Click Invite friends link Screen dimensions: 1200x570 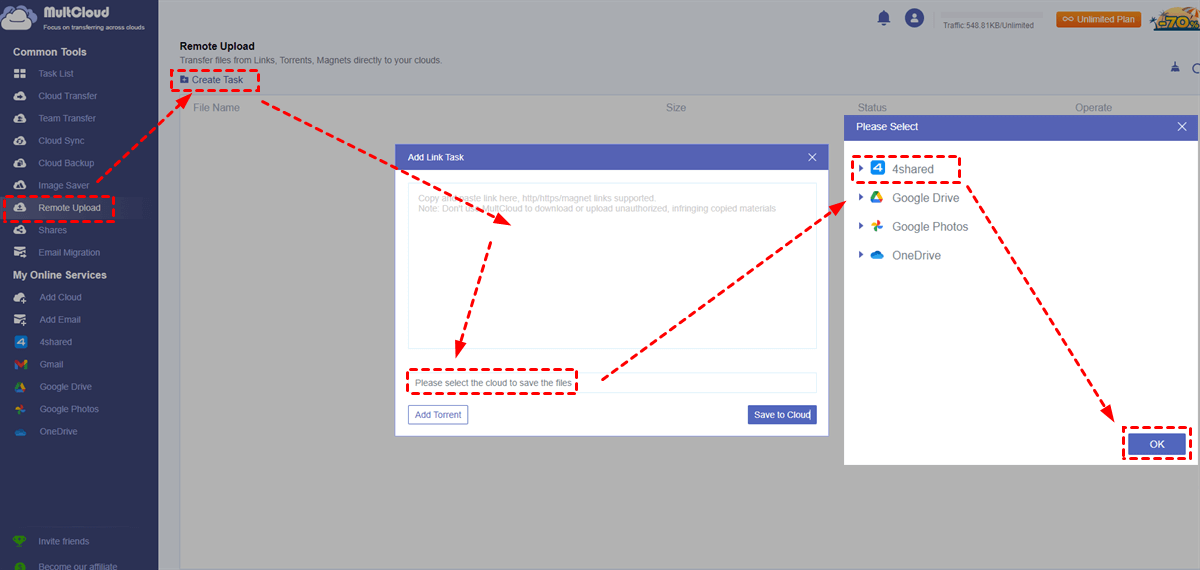tap(64, 542)
